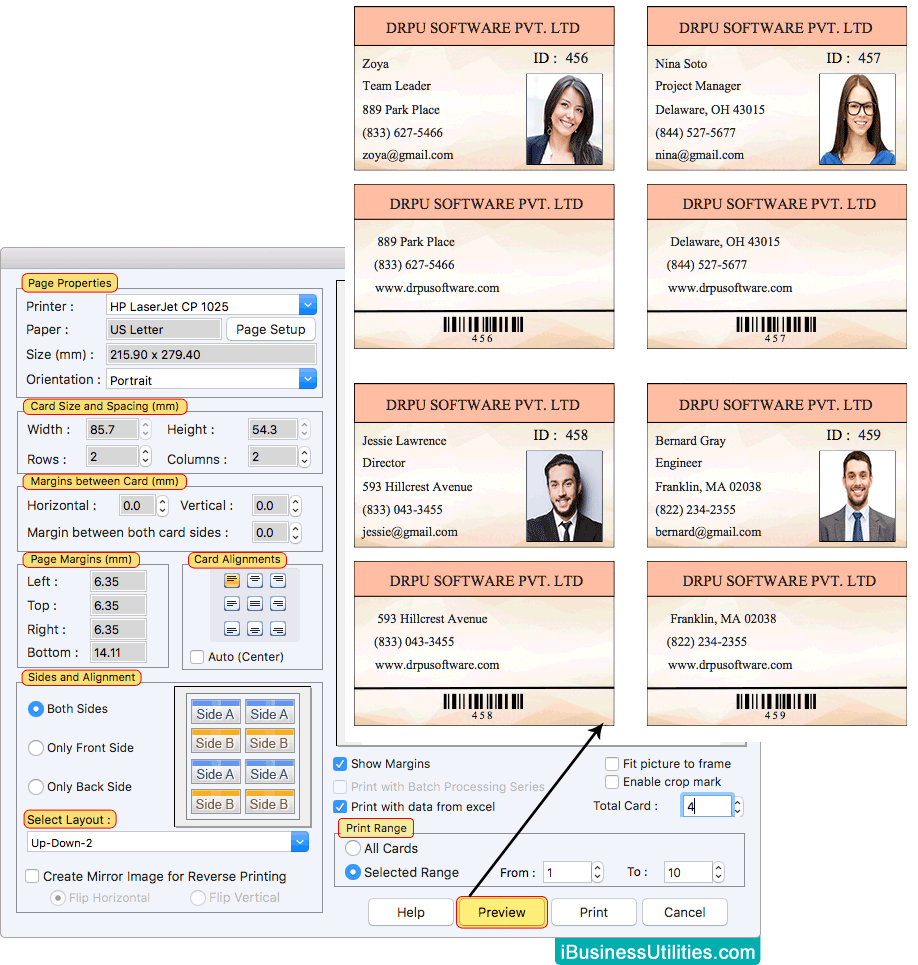The width and height of the screenshot is (918, 965).
Task: Click the Right page margin field
Action: (118, 630)
